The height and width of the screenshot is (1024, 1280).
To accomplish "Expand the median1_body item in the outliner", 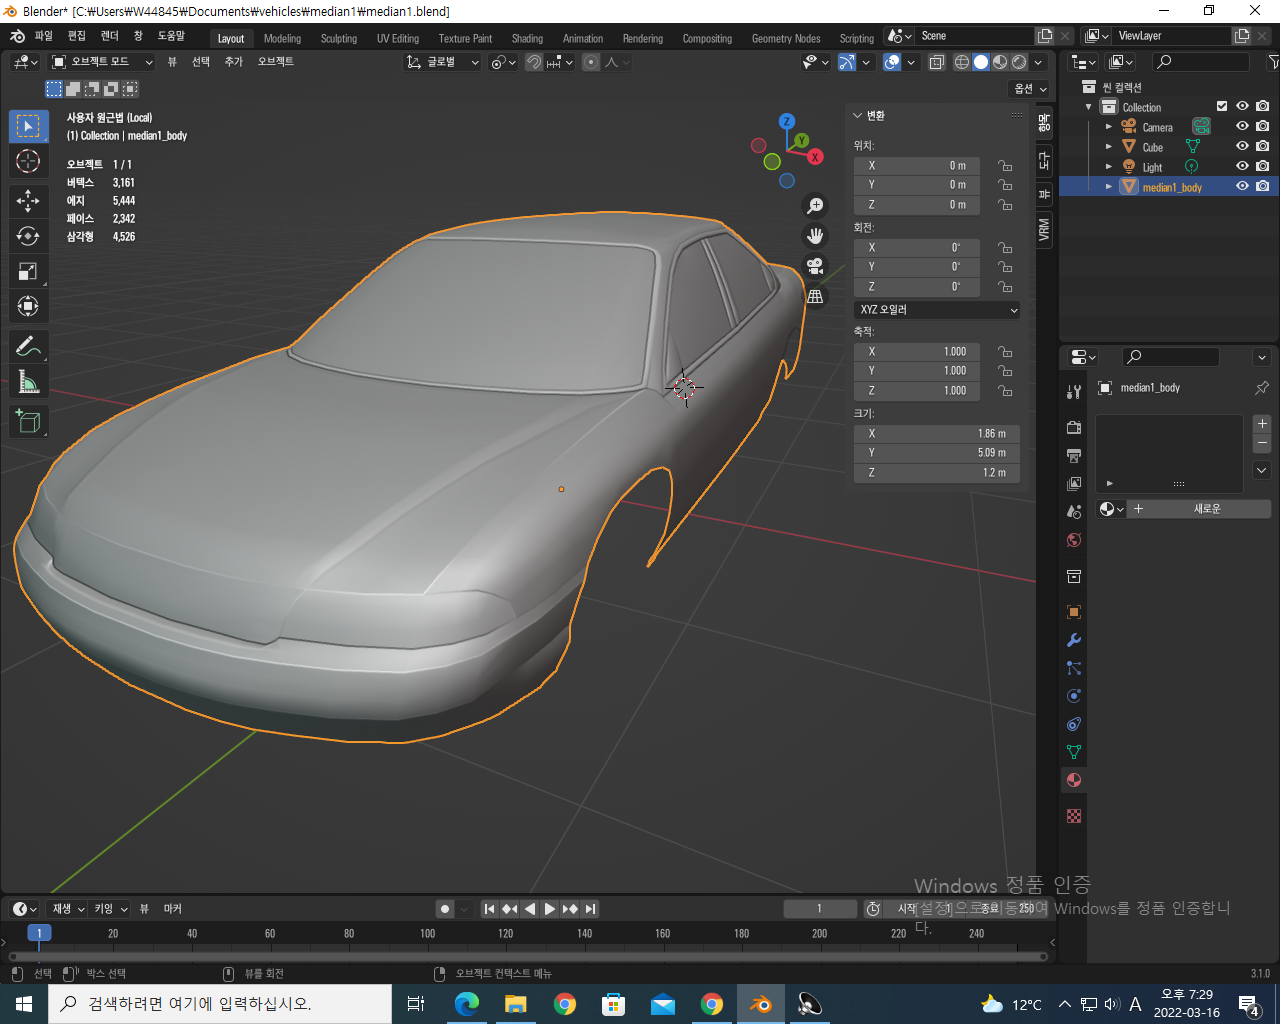I will click(1108, 187).
